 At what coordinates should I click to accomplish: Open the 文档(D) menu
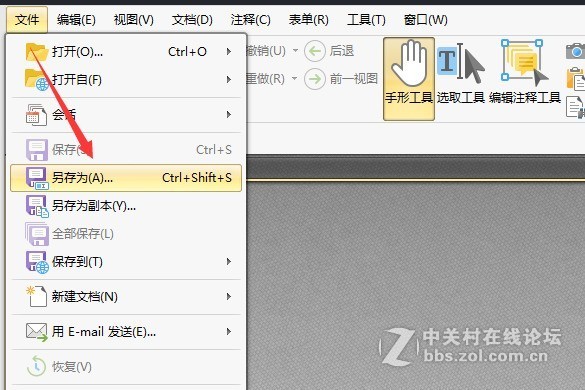pos(192,19)
